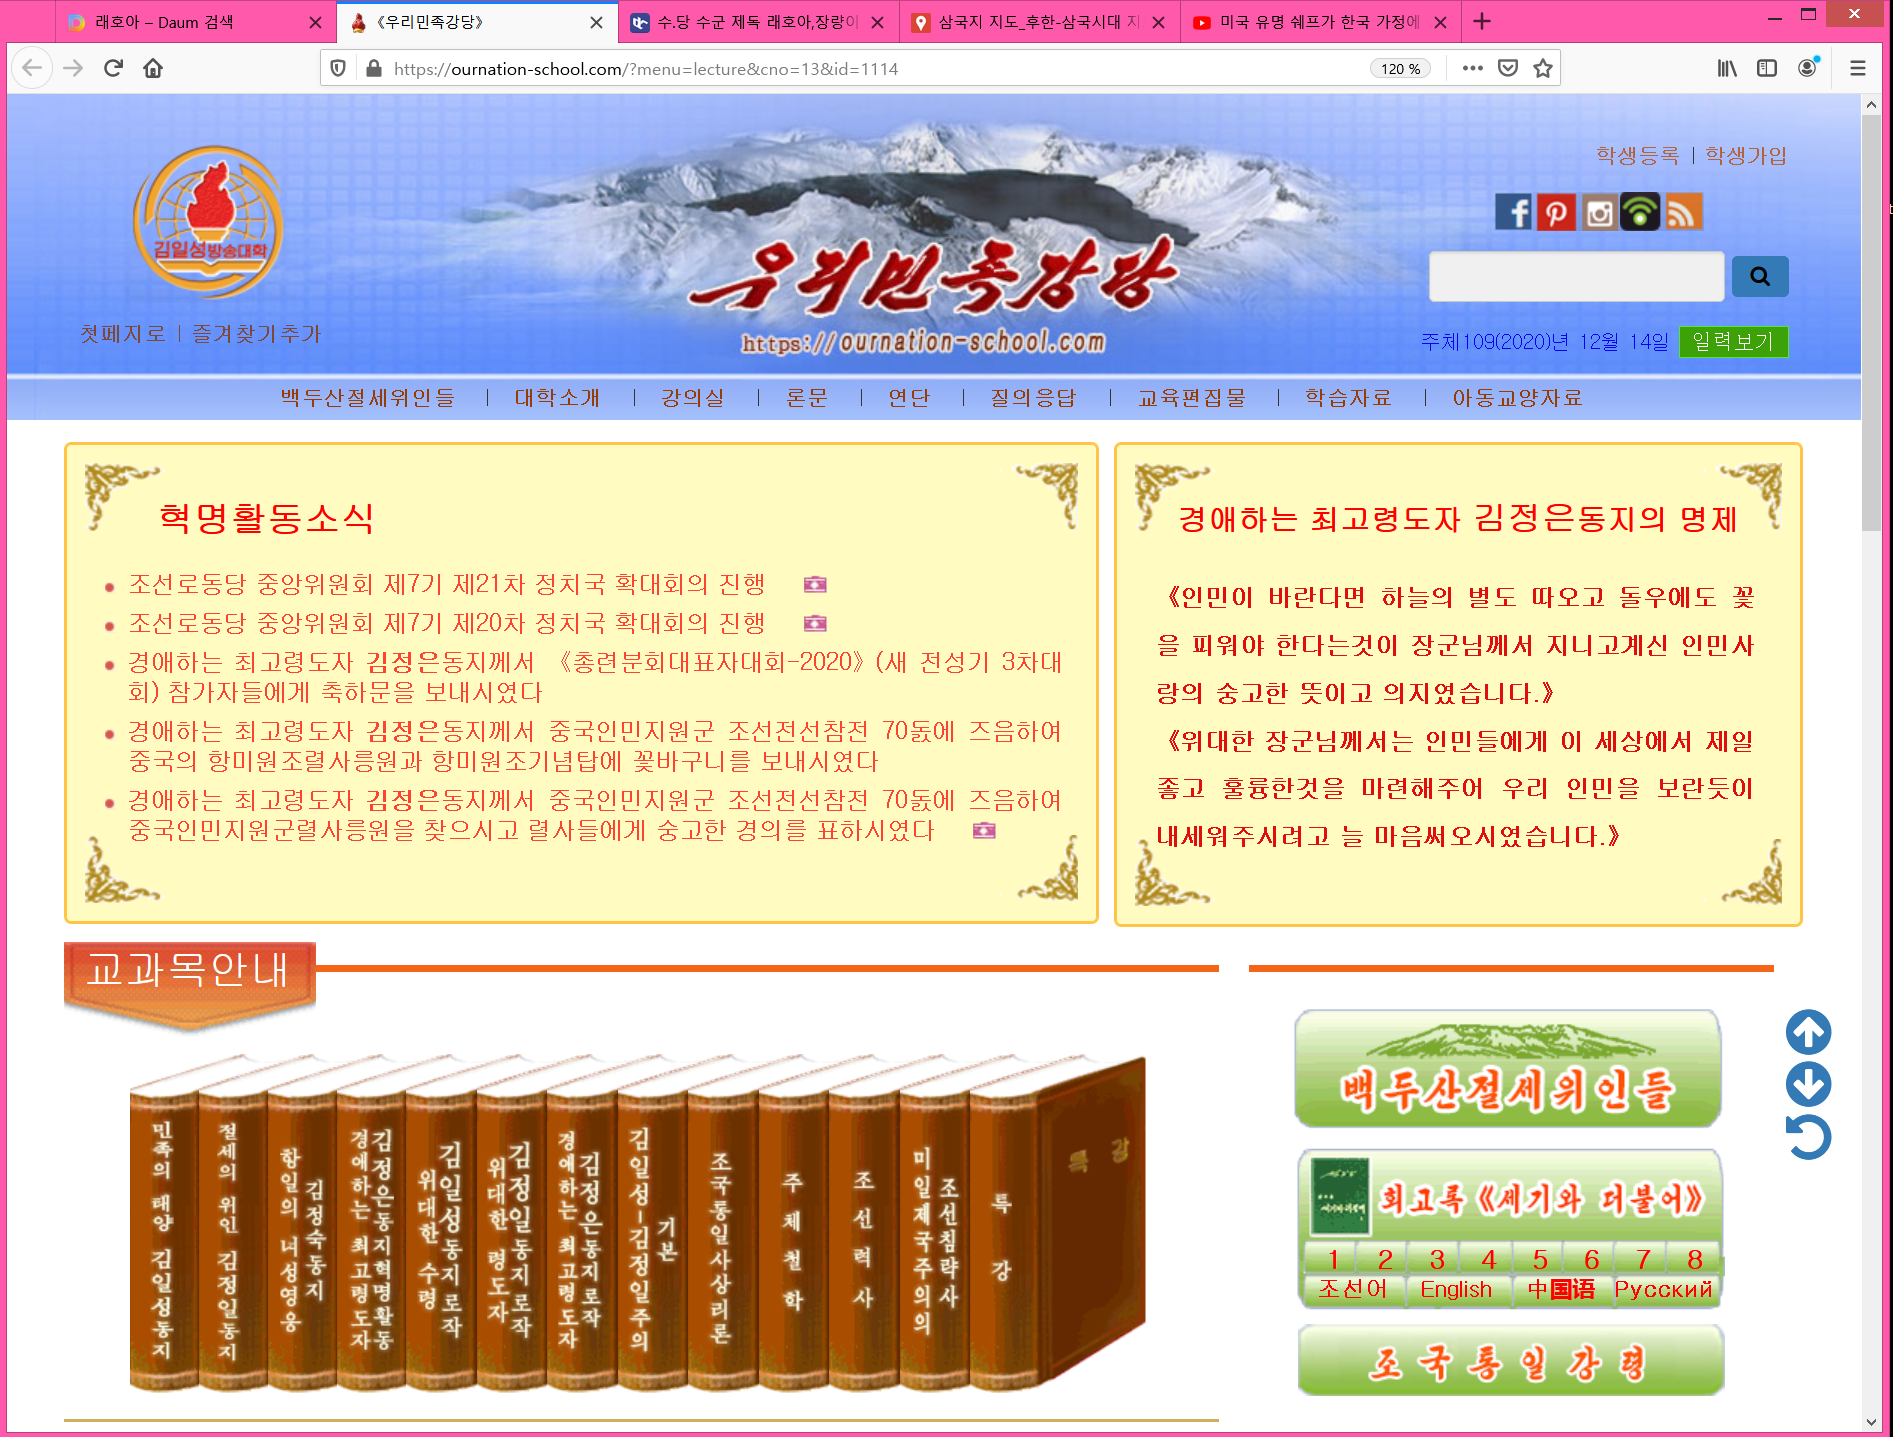Viewport: 1893px width, 1437px height.
Task: Open the 론문 menu item
Action: pyautogui.click(x=807, y=398)
